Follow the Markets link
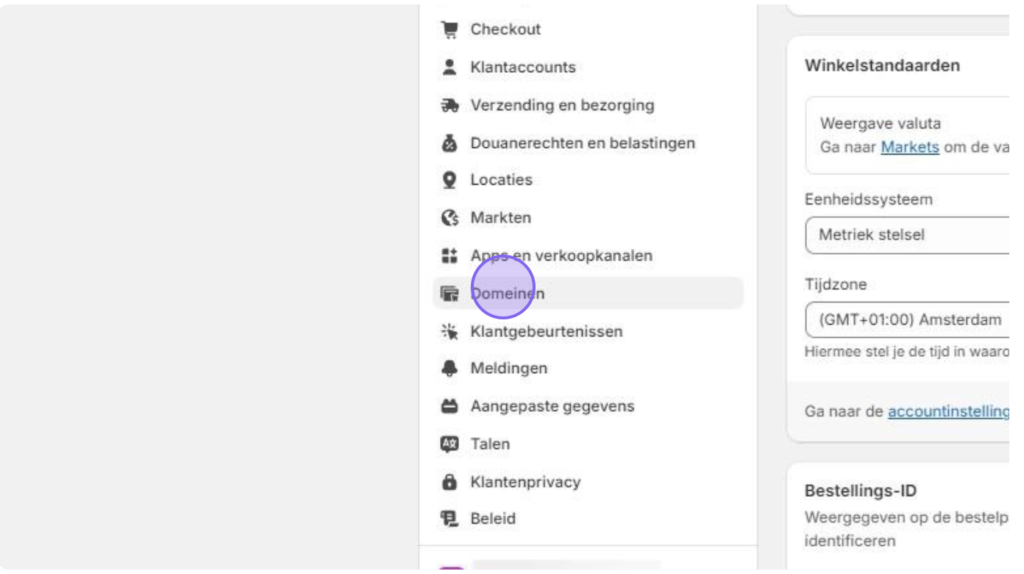1024x574 pixels. pyautogui.click(x=910, y=147)
